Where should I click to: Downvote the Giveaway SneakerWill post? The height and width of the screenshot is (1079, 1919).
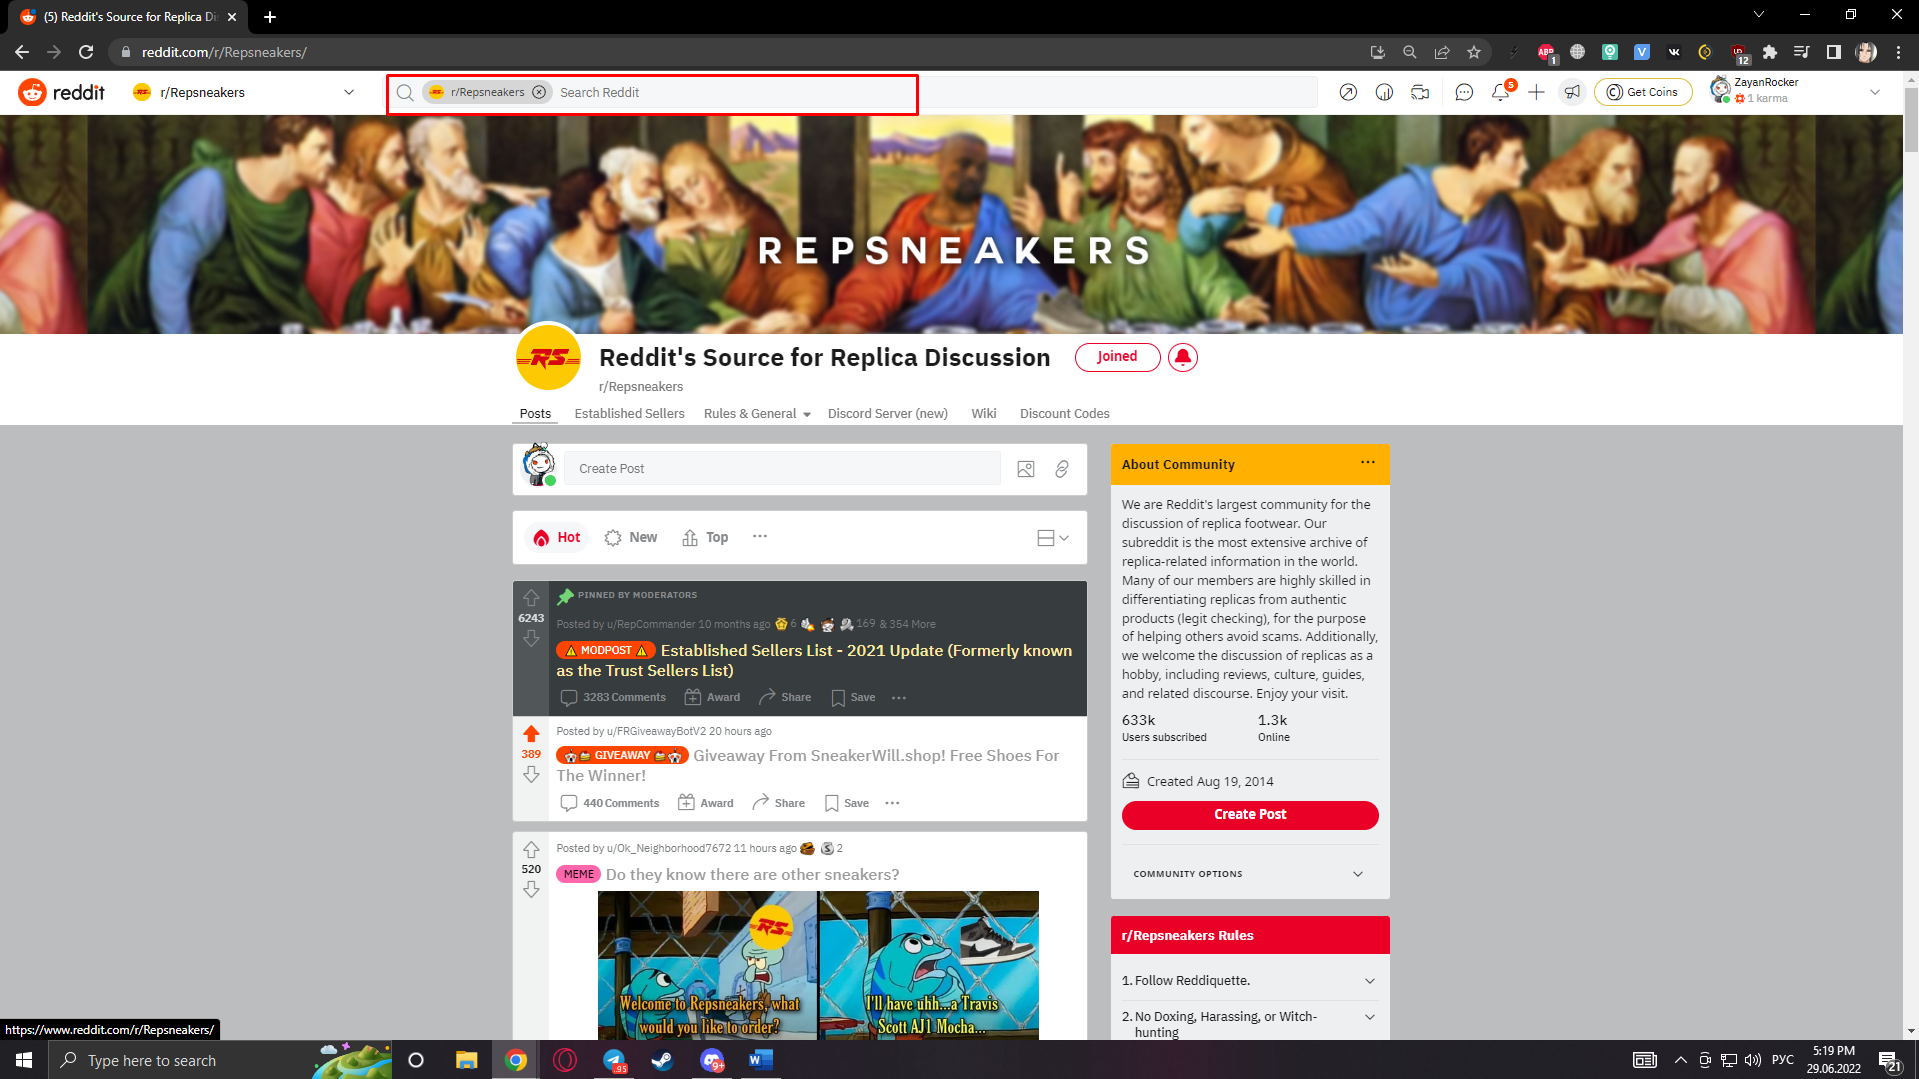coord(531,774)
